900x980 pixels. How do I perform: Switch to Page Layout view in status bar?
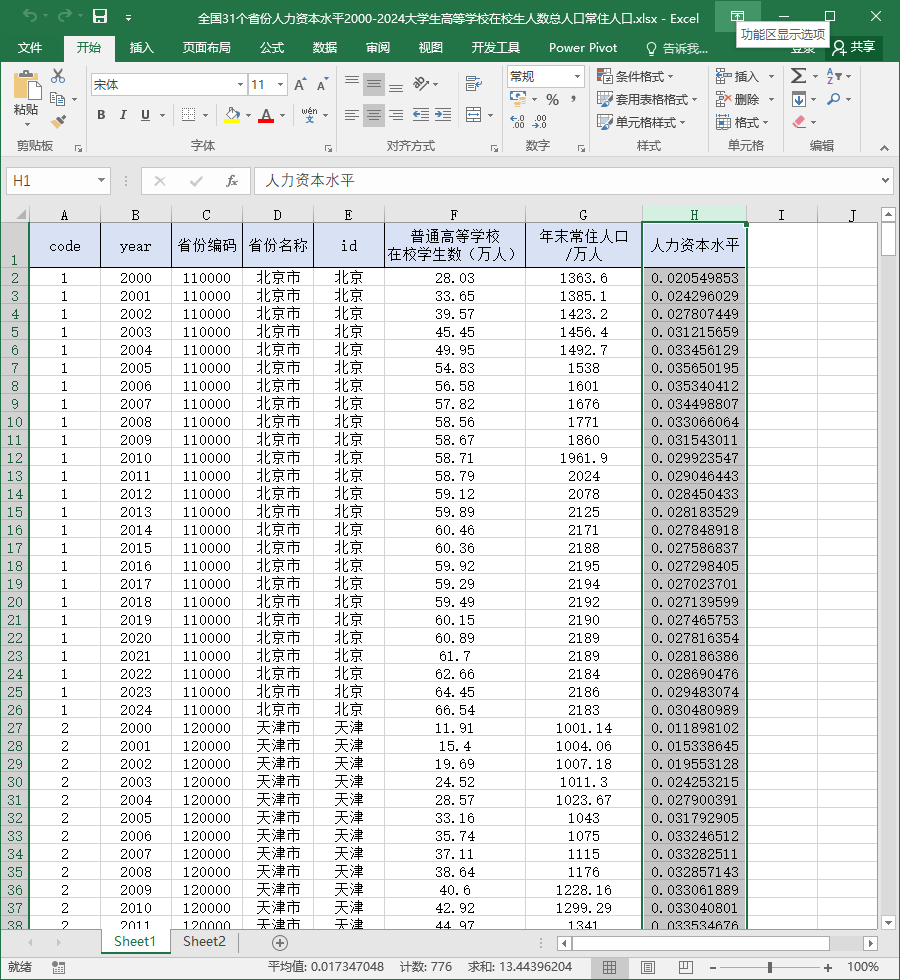click(x=648, y=968)
